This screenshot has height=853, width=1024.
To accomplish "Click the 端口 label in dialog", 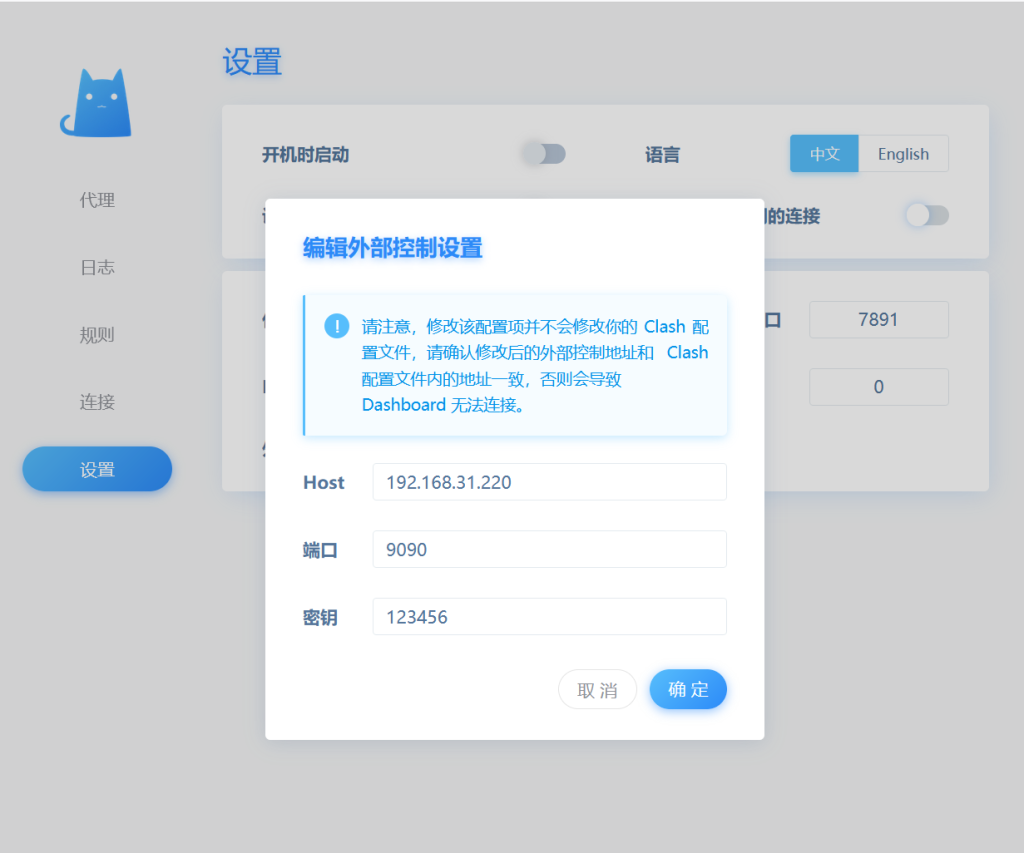I will [x=320, y=550].
